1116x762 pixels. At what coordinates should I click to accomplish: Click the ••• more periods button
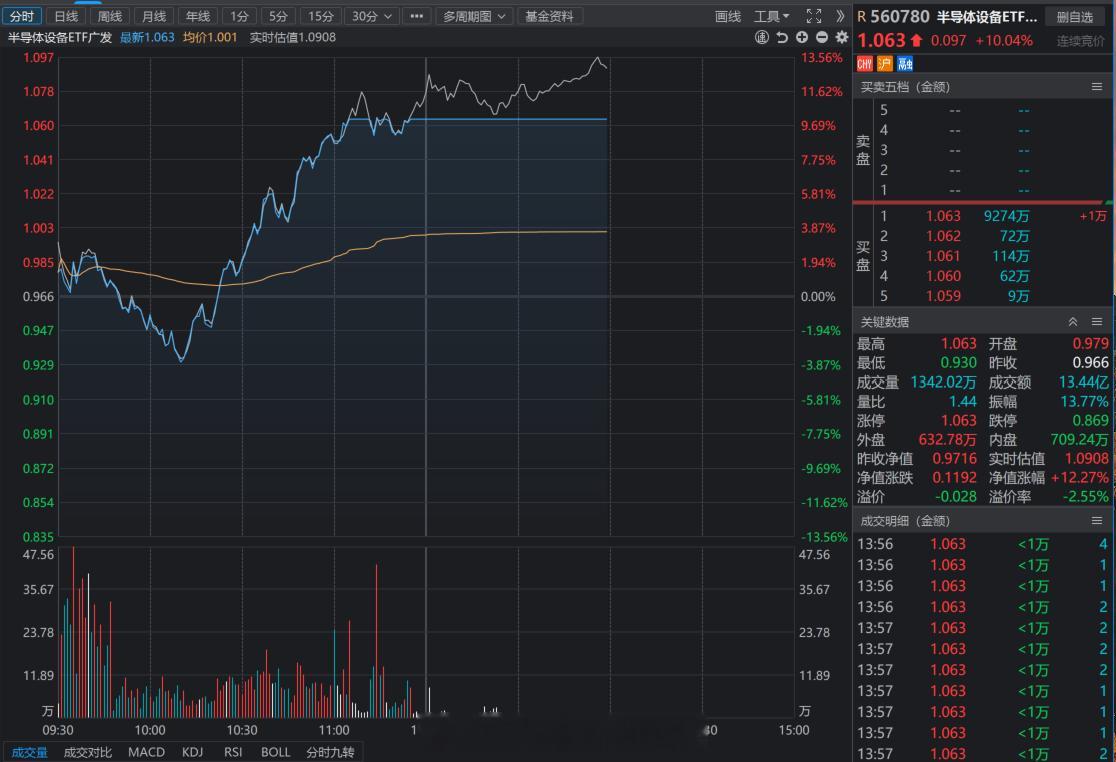click(417, 16)
